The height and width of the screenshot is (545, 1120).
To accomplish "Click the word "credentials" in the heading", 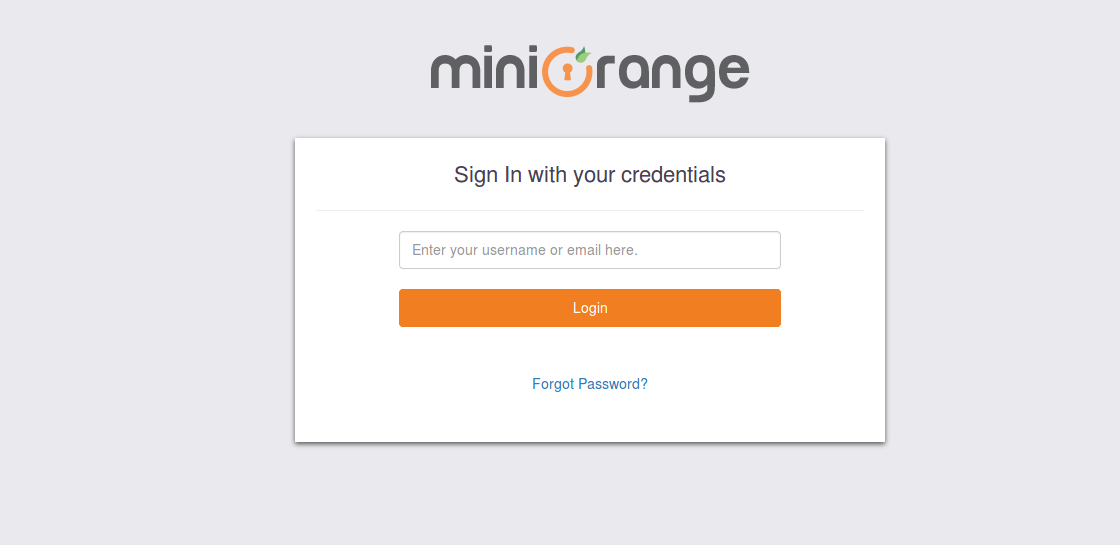I will click(x=673, y=175).
